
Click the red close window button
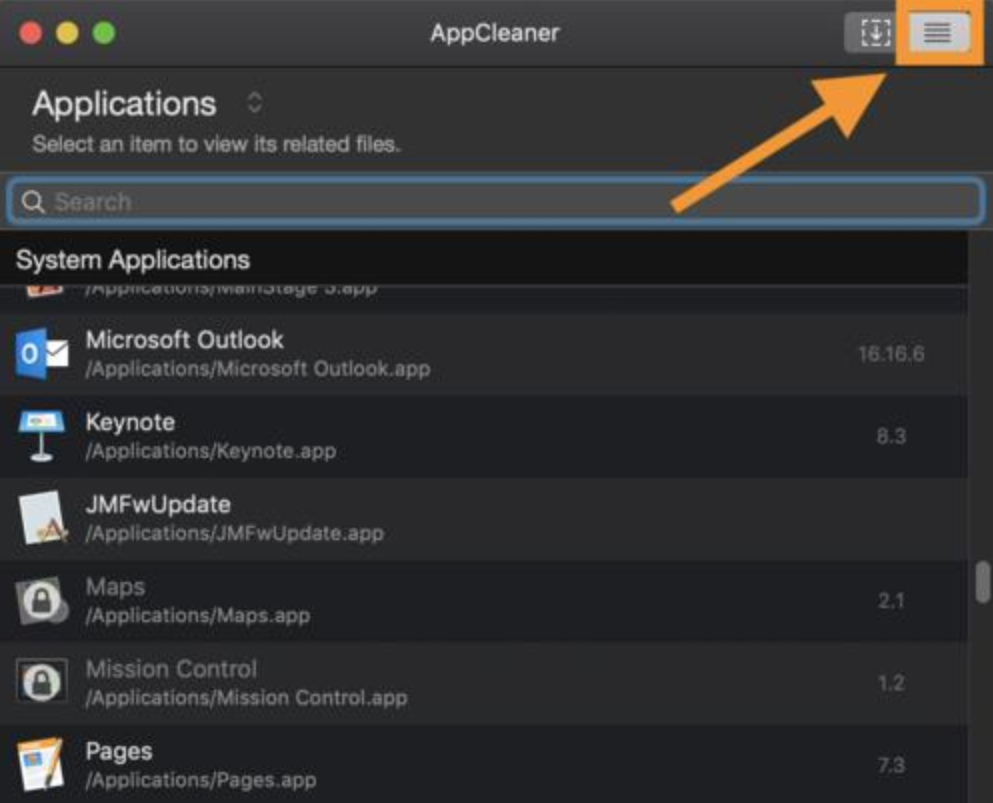(31, 33)
